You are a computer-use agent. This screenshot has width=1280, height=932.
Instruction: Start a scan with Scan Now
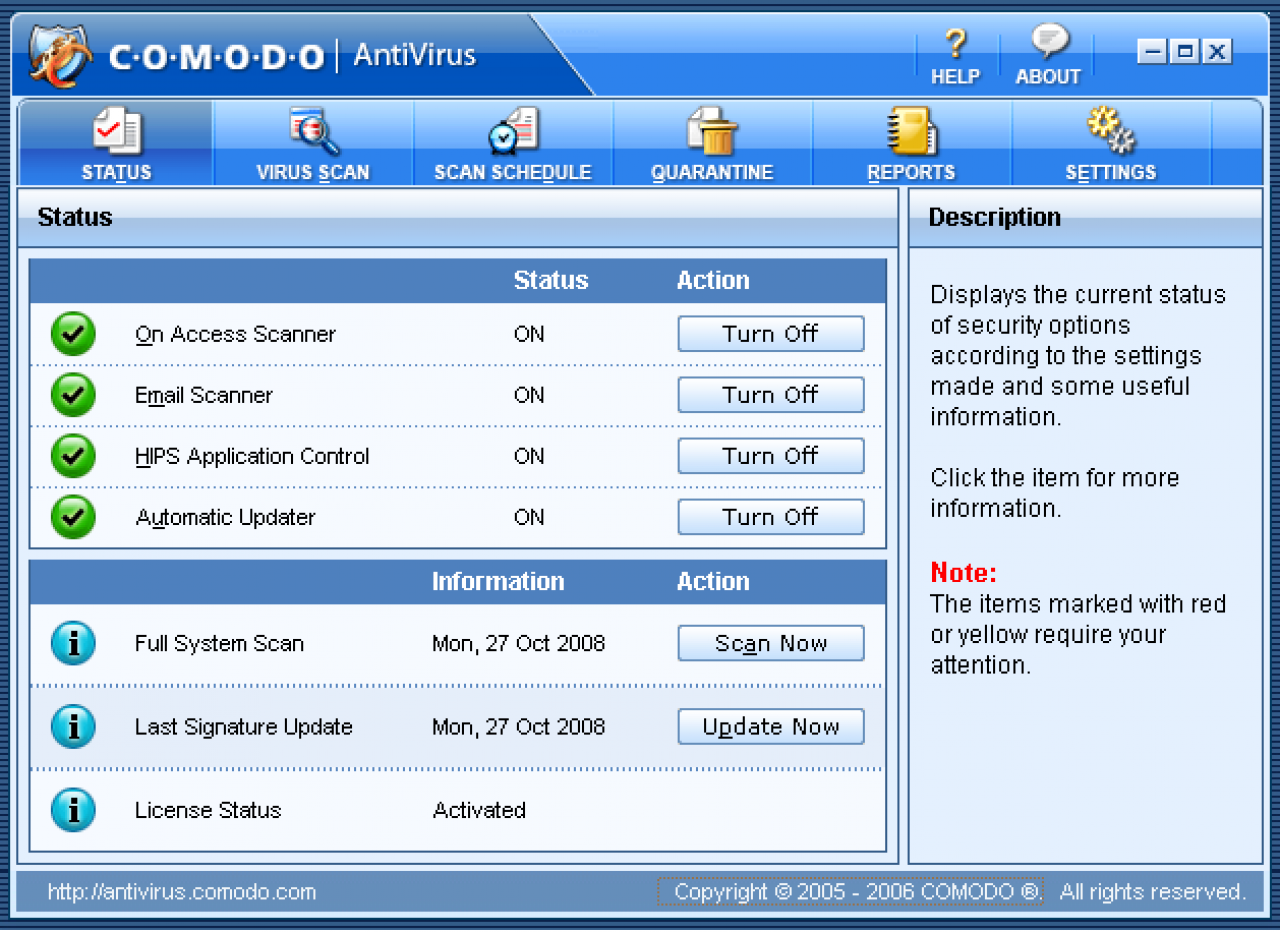(771, 643)
